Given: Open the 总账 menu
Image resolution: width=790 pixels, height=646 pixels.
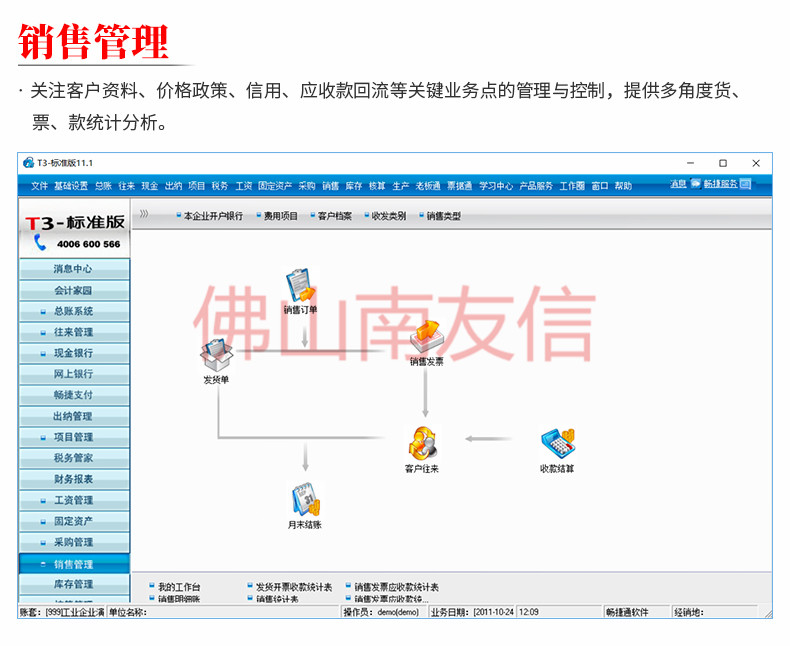Looking at the screenshot, I should 103,186.
